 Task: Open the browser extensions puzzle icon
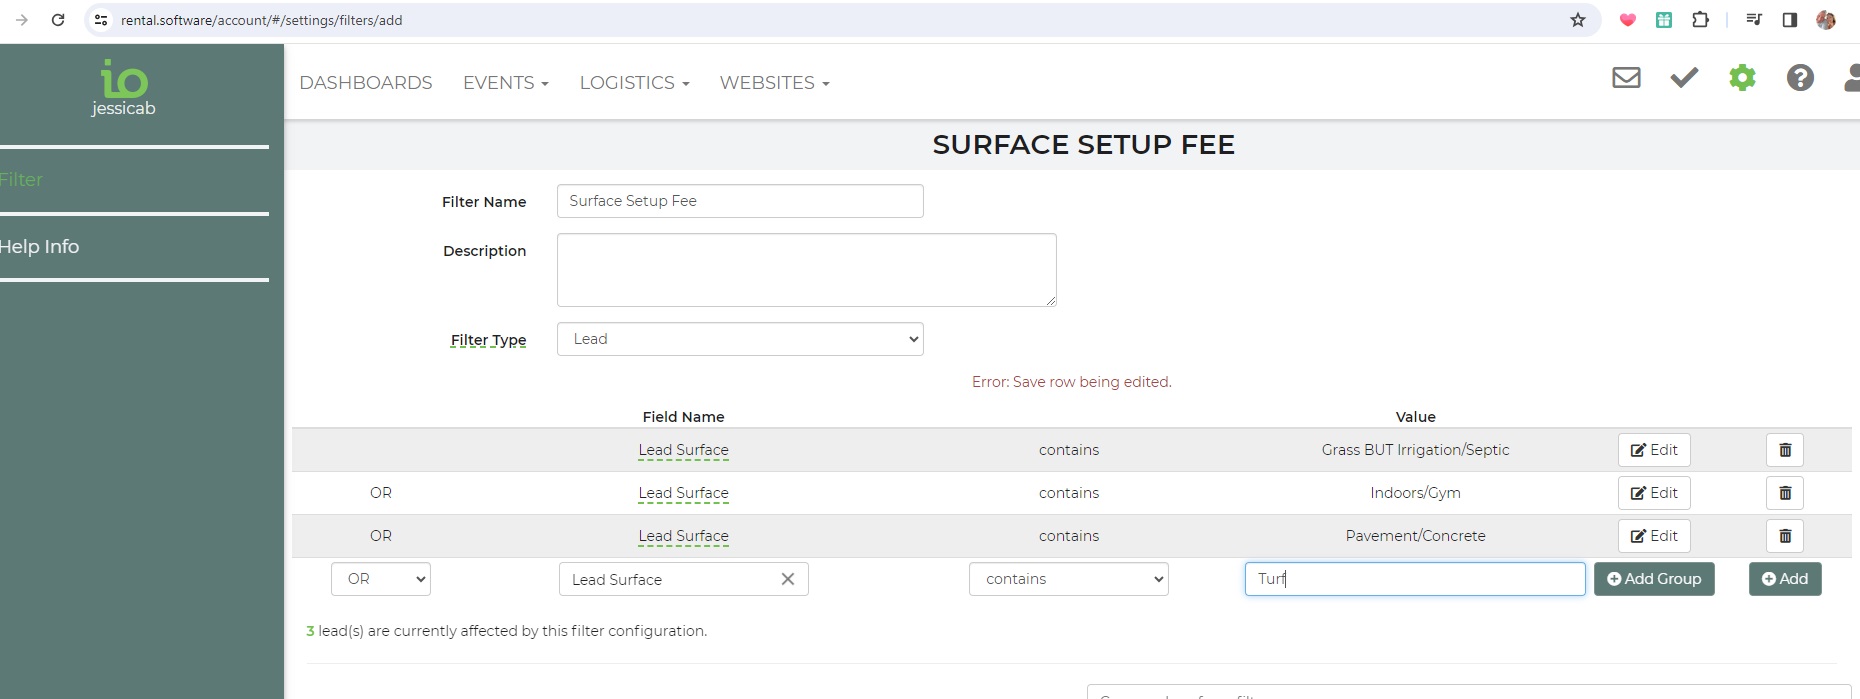click(x=1700, y=20)
